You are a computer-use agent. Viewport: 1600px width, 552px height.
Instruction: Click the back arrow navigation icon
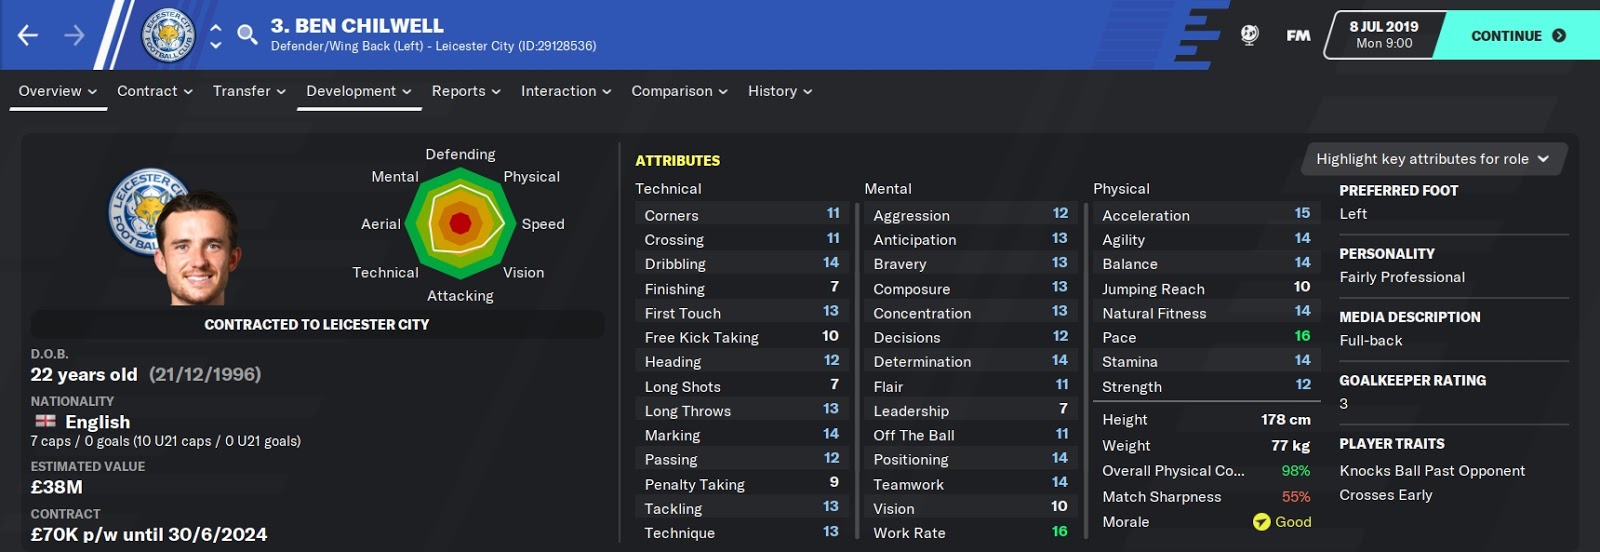28,35
